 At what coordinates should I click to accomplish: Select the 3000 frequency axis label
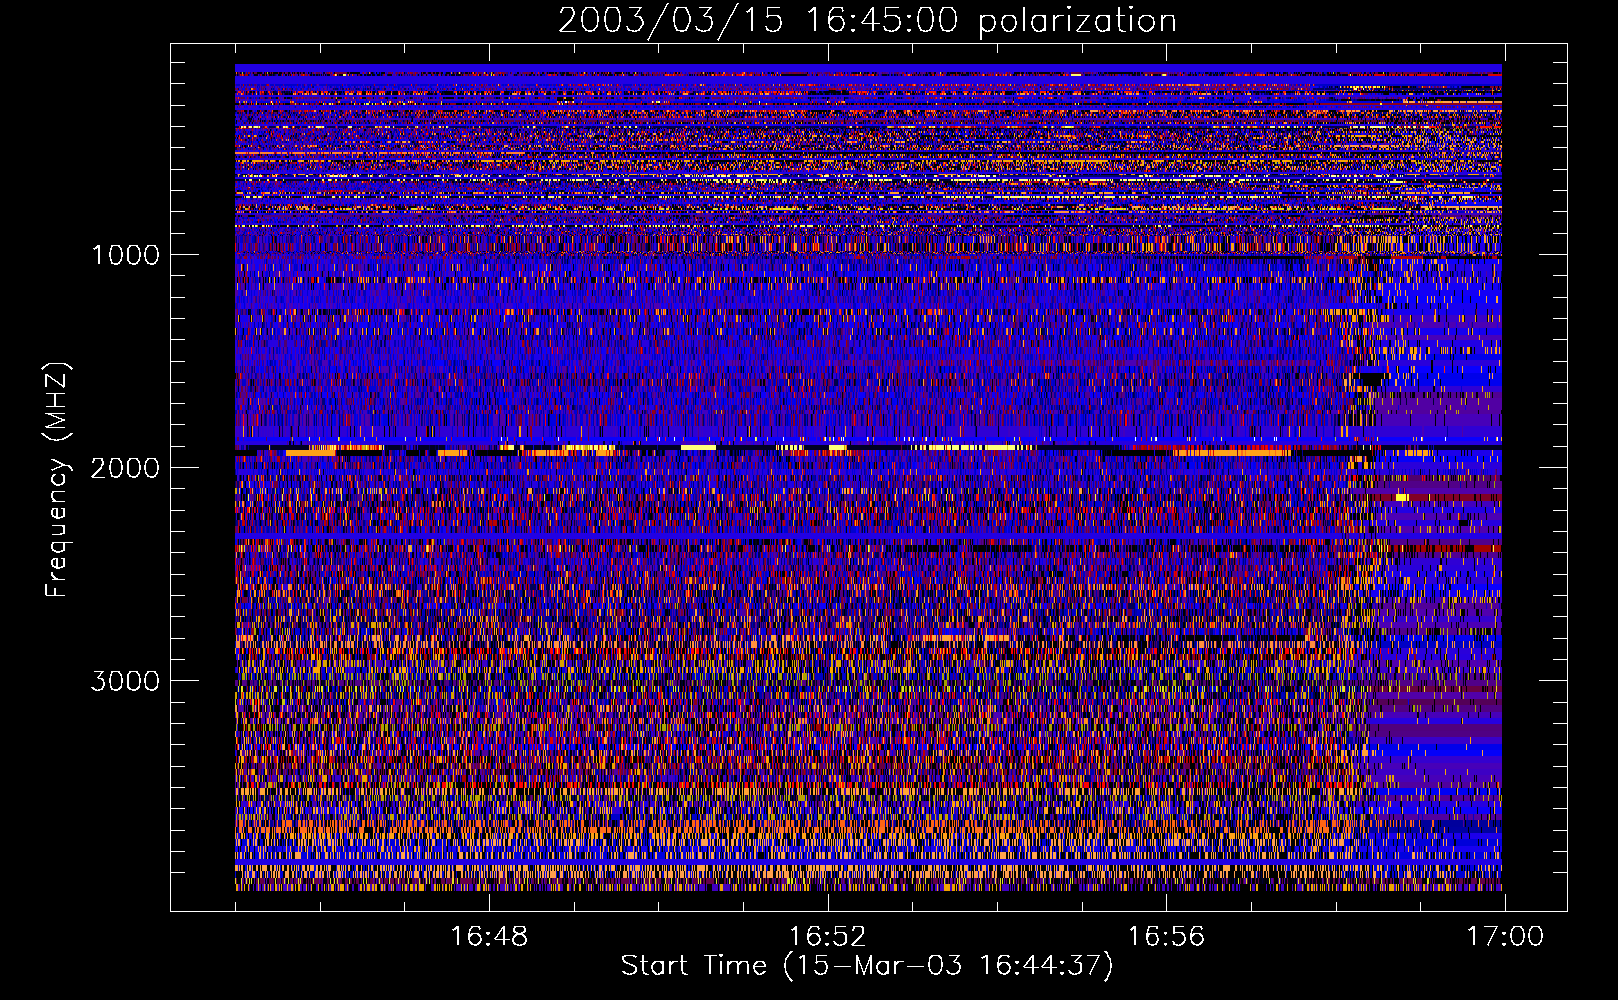(125, 681)
